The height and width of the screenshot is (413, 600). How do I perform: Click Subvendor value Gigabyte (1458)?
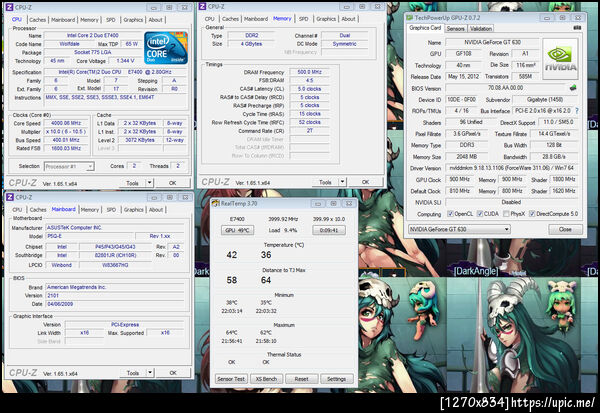pyautogui.click(x=545, y=100)
